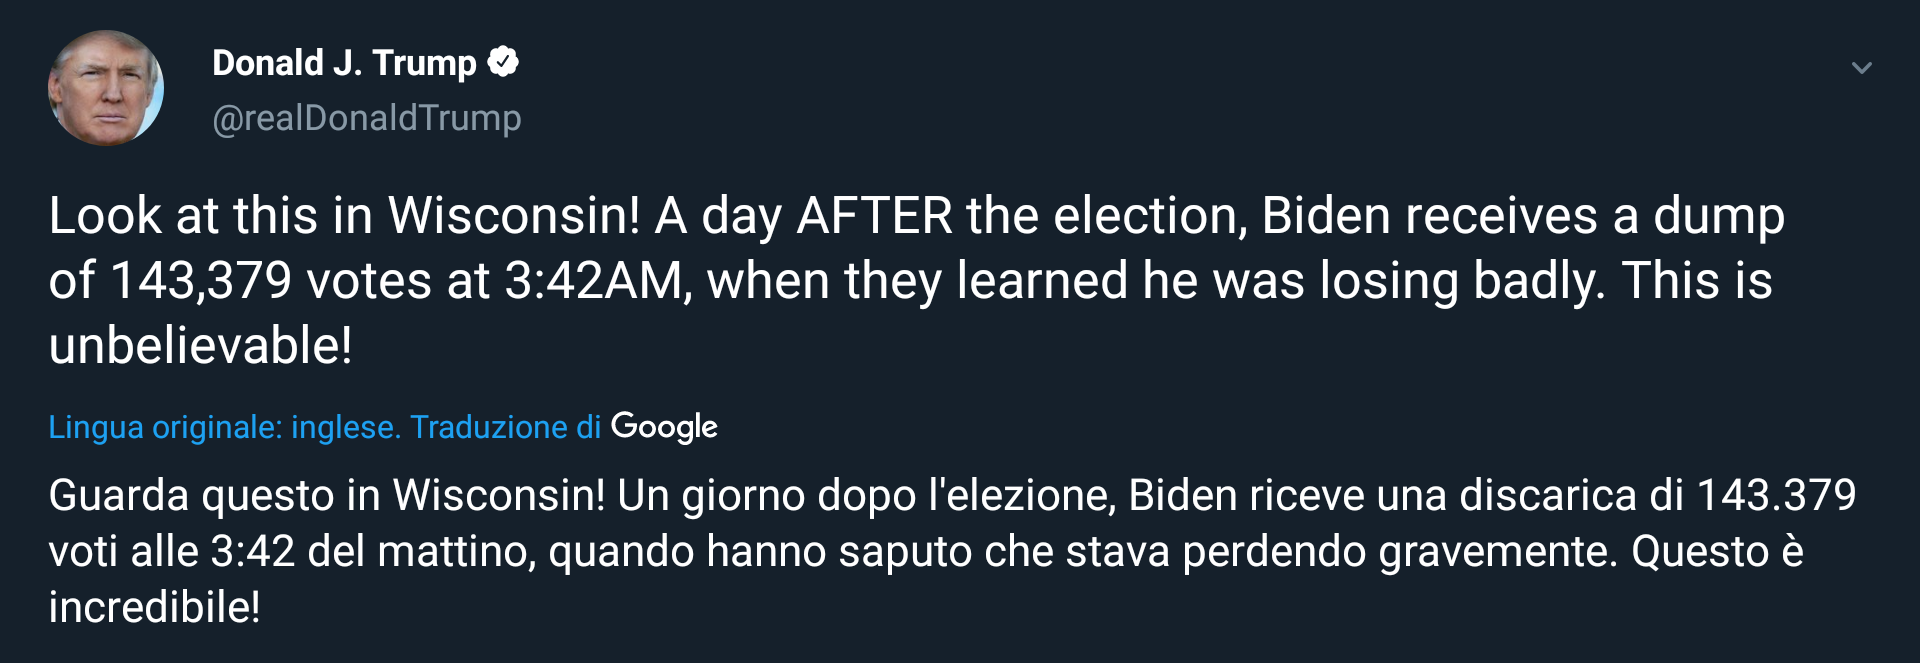Click "Biden receives a dump" in the tweet
The width and height of the screenshot is (1920, 663).
[x=1522, y=216]
